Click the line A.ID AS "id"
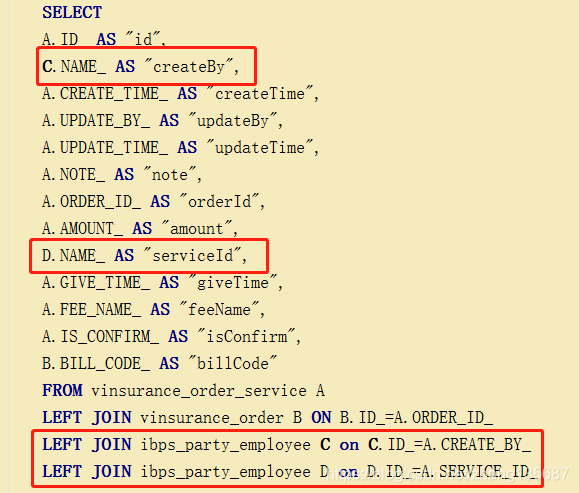This screenshot has width=579, height=493. tap(104, 39)
